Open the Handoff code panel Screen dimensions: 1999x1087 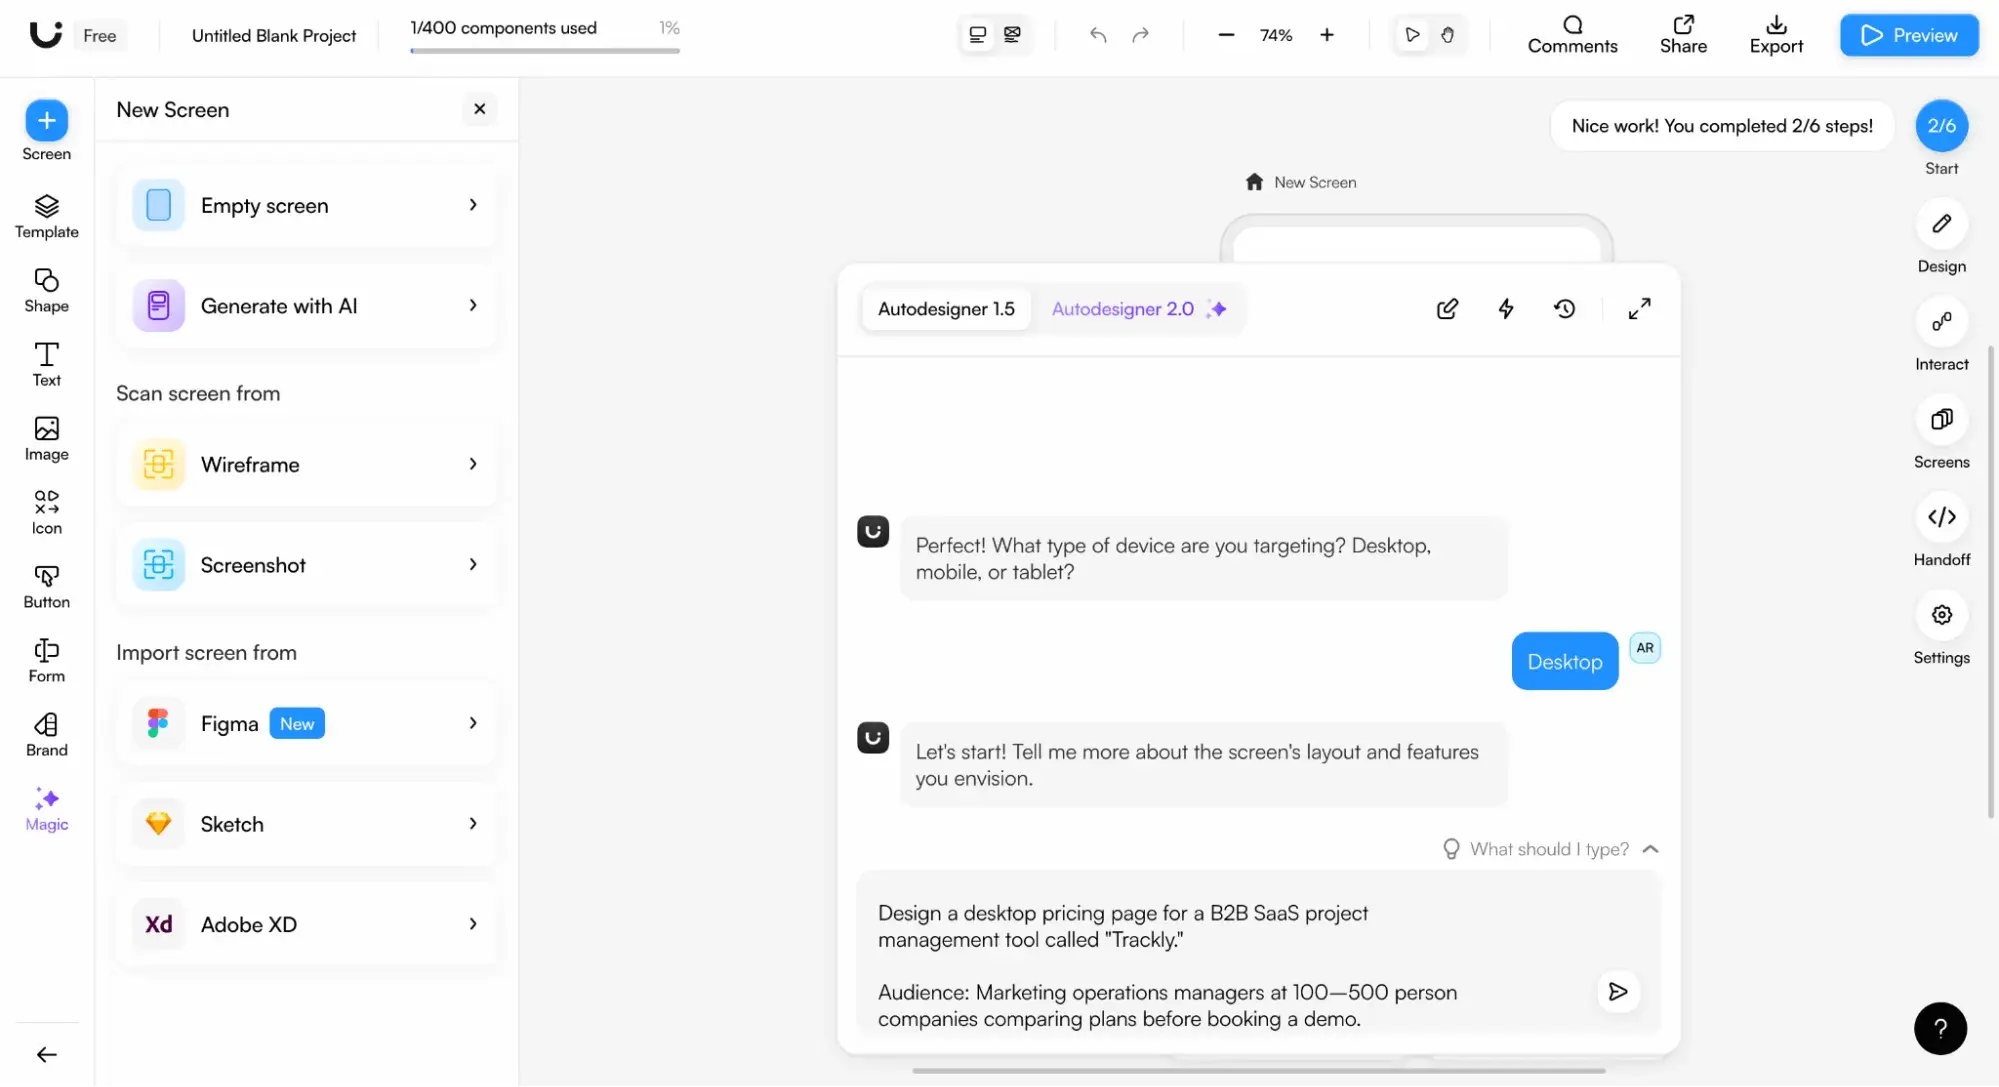click(x=1941, y=531)
